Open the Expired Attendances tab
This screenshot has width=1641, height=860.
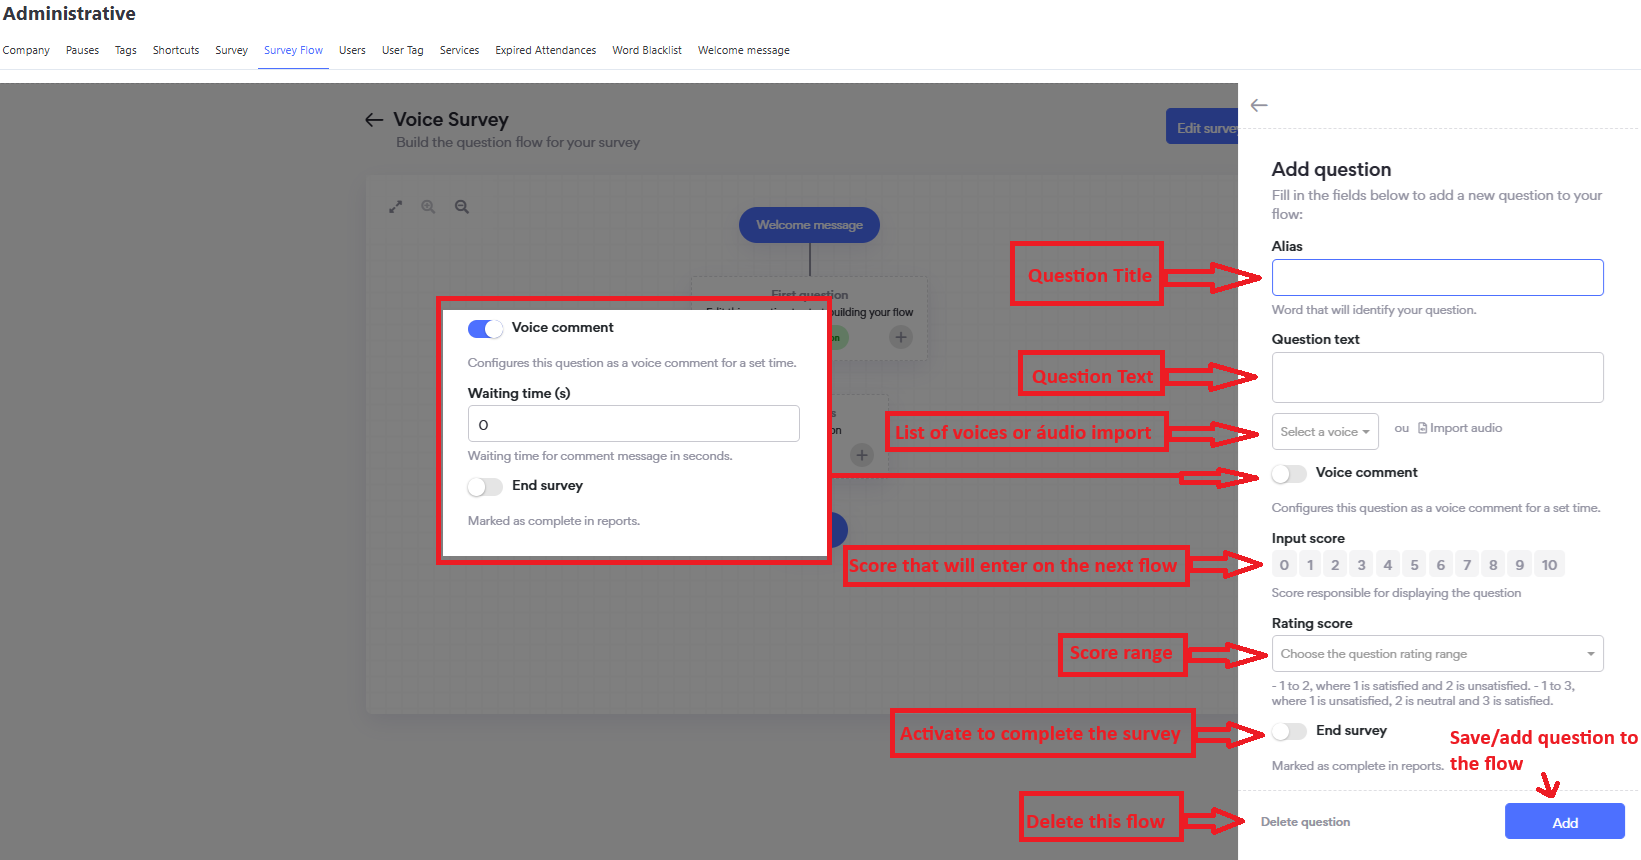click(545, 50)
